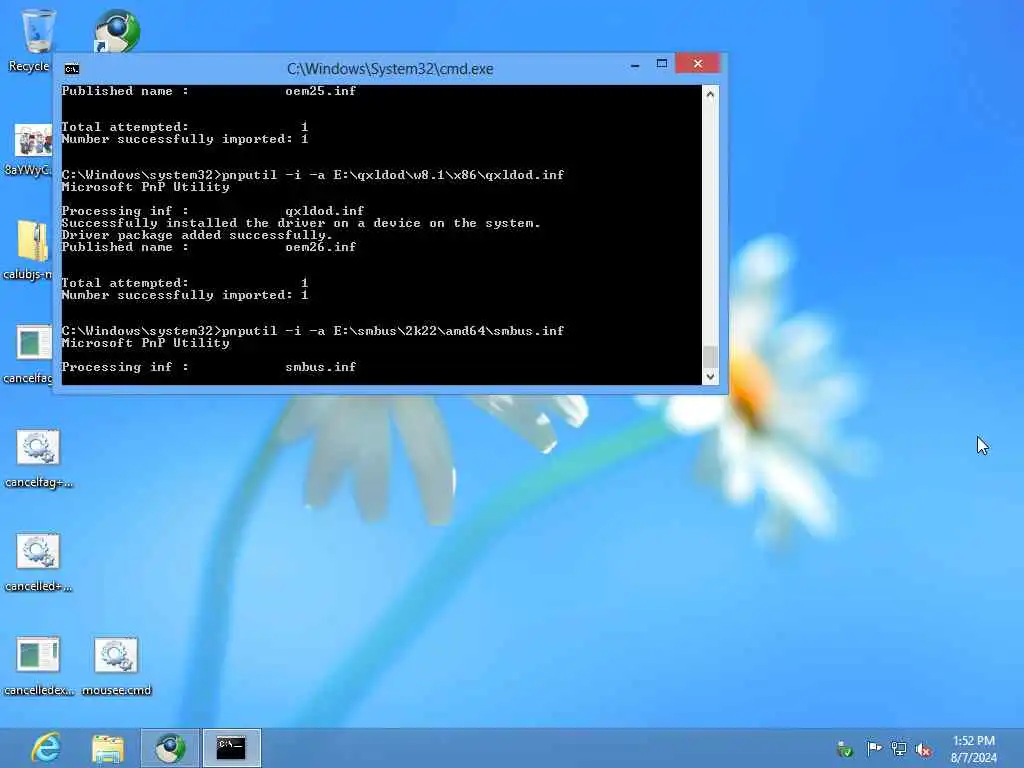Click the smbus.inf pnputil command line

click(313, 331)
